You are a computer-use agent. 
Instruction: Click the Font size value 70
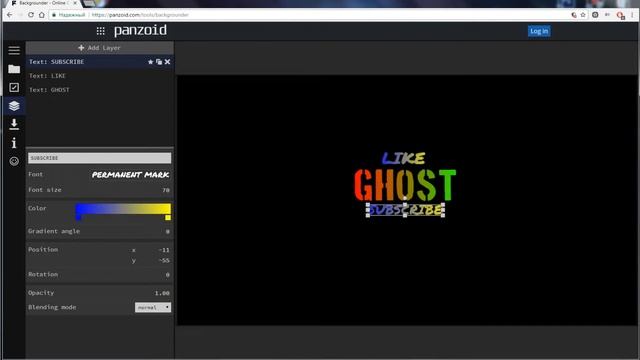pos(165,190)
